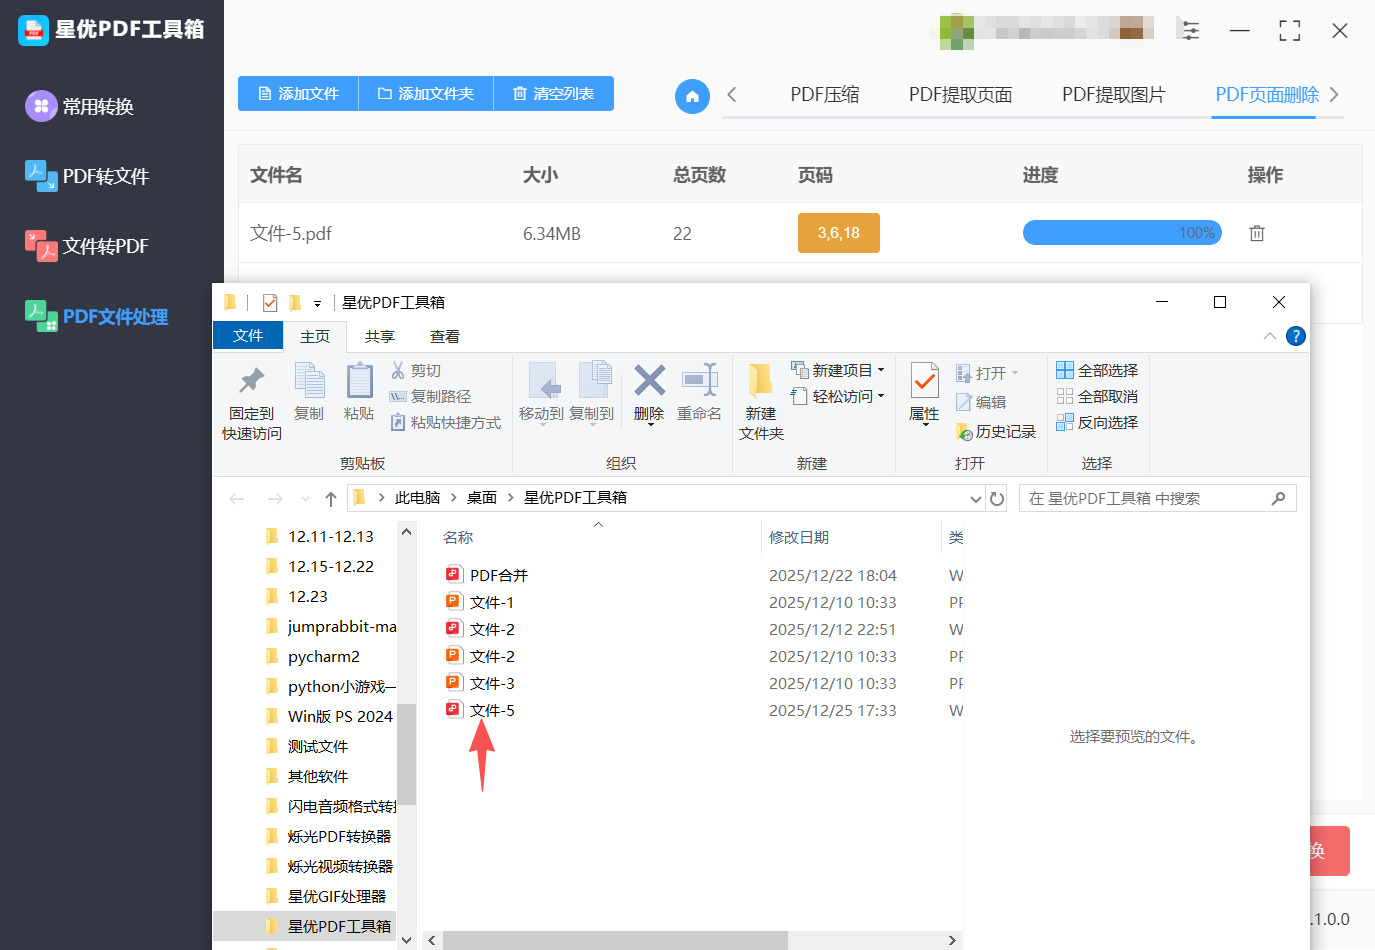
Task: Click the red X delete icon in ribbon
Action: (x=649, y=381)
